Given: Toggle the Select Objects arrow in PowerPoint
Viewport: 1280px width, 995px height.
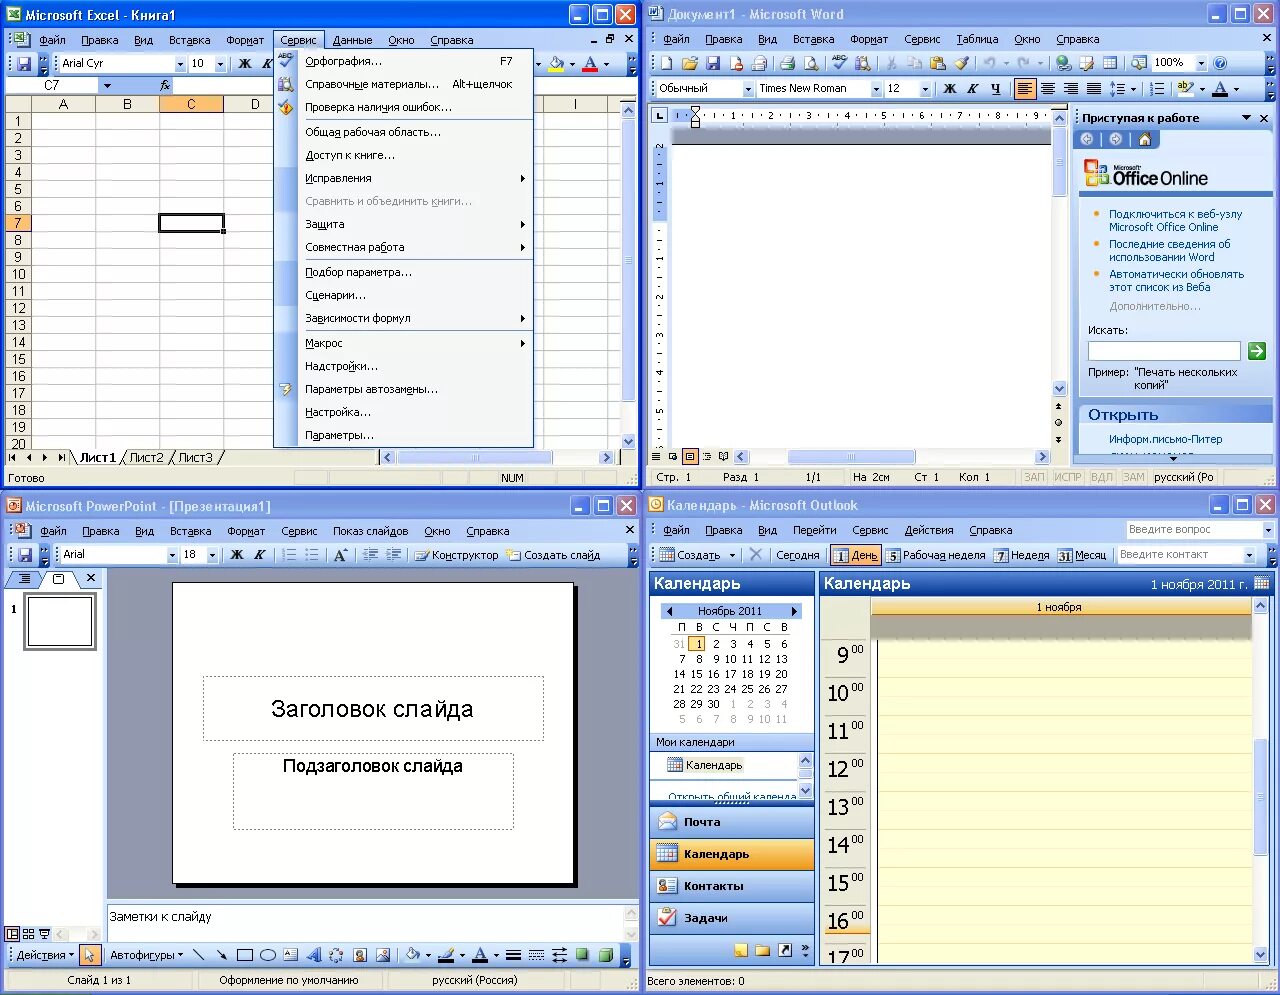Looking at the screenshot, I should 90,955.
